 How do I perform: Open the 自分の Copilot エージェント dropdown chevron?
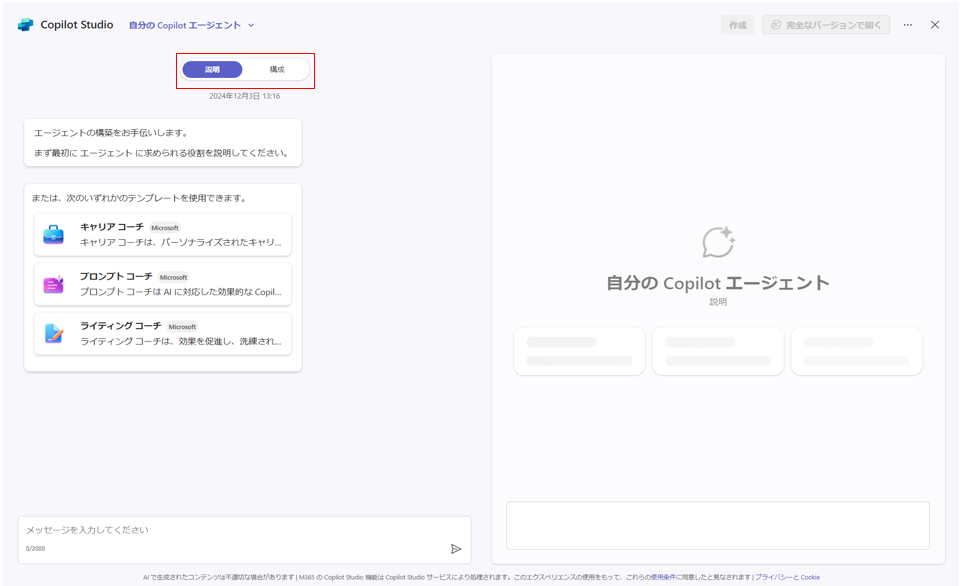click(251, 25)
